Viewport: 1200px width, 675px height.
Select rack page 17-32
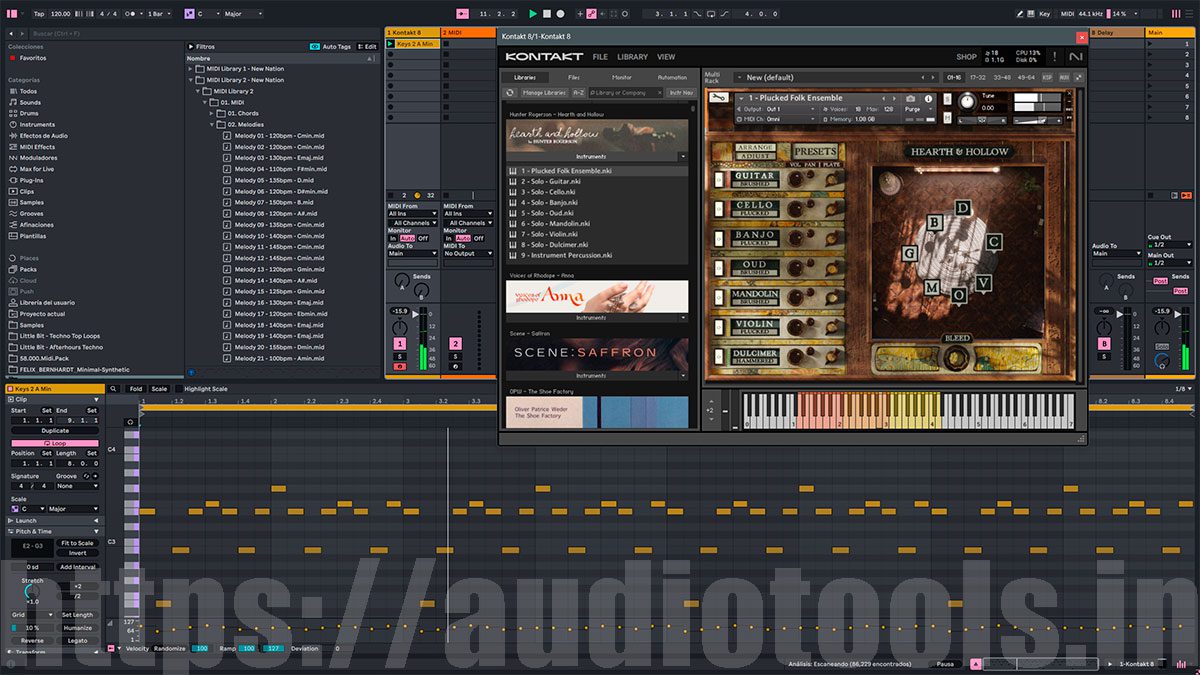[978, 77]
